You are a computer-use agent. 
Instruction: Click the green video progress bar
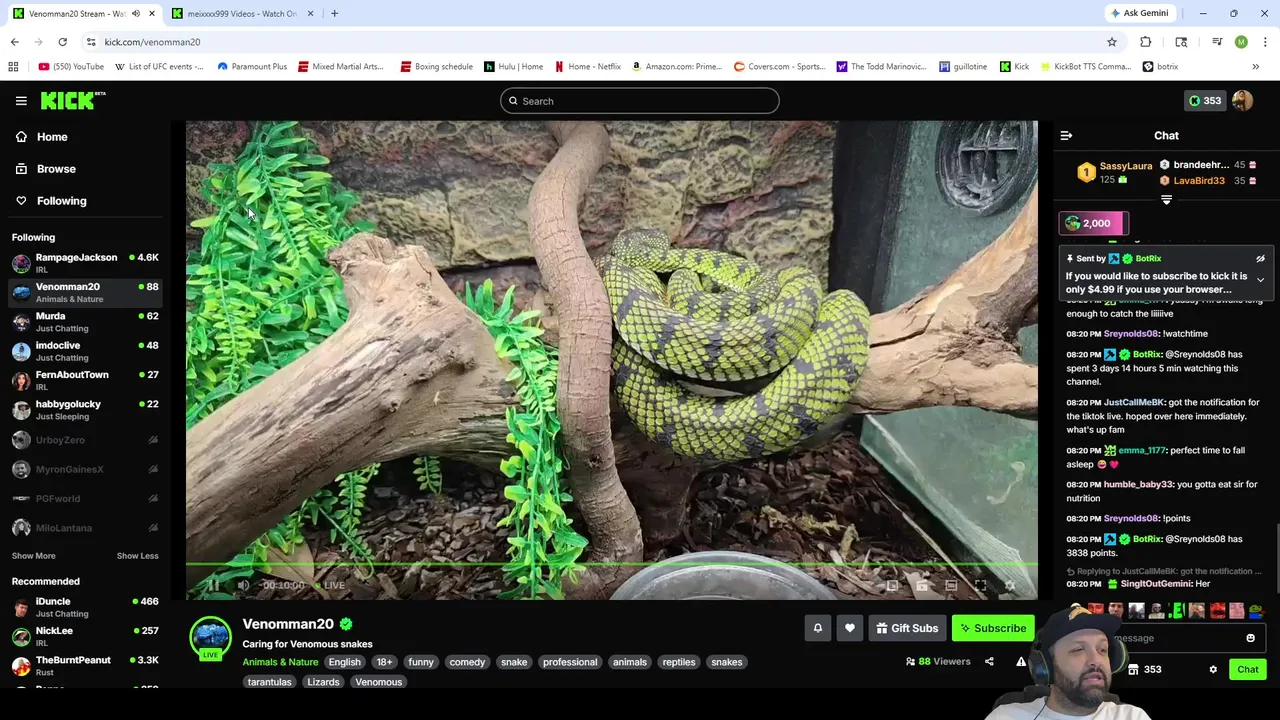[611, 565]
